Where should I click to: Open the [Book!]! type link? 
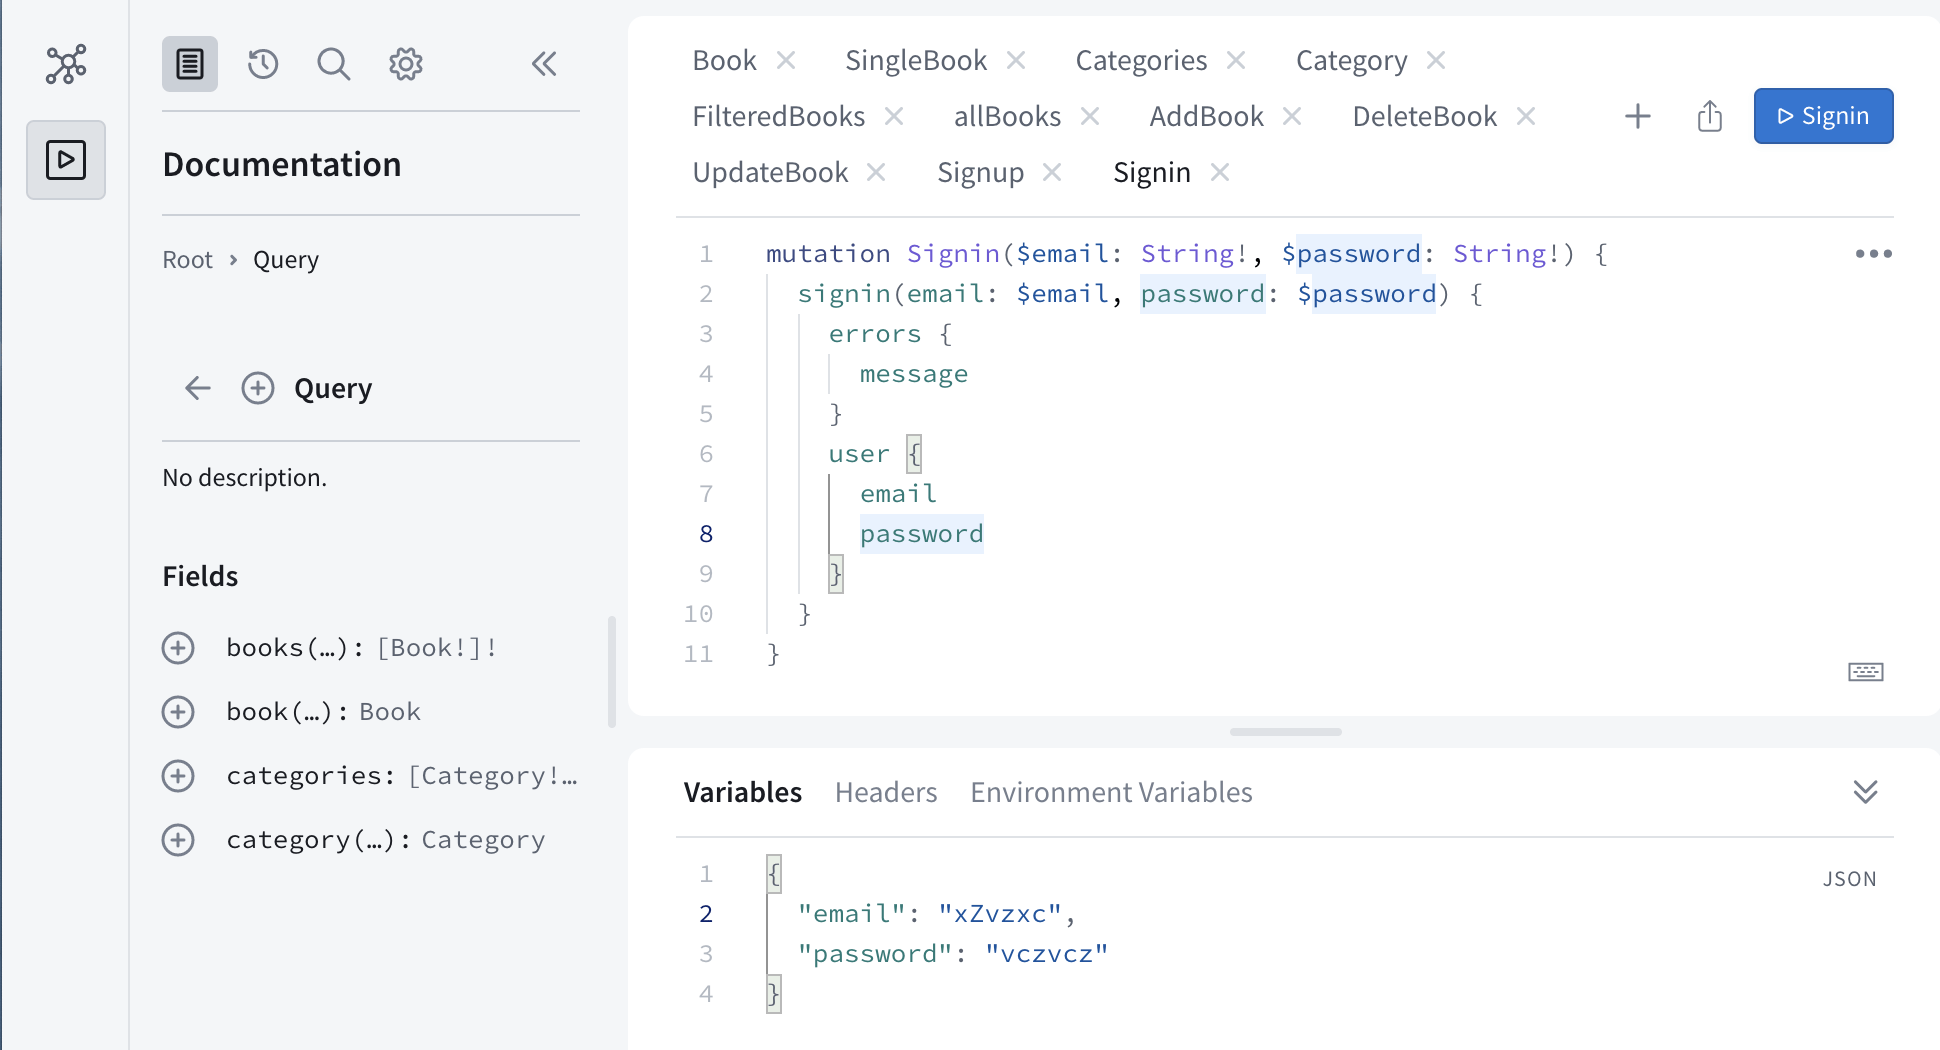436,648
